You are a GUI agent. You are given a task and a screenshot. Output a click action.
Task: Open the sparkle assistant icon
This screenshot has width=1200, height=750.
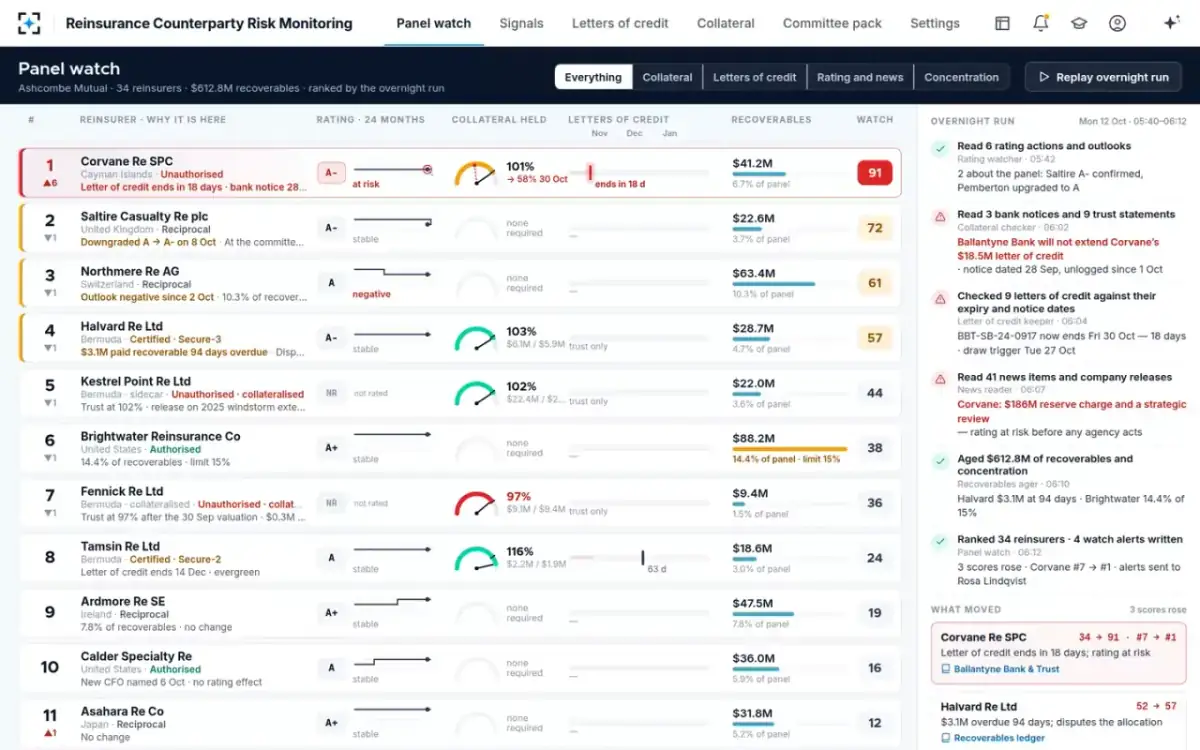[1172, 23]
